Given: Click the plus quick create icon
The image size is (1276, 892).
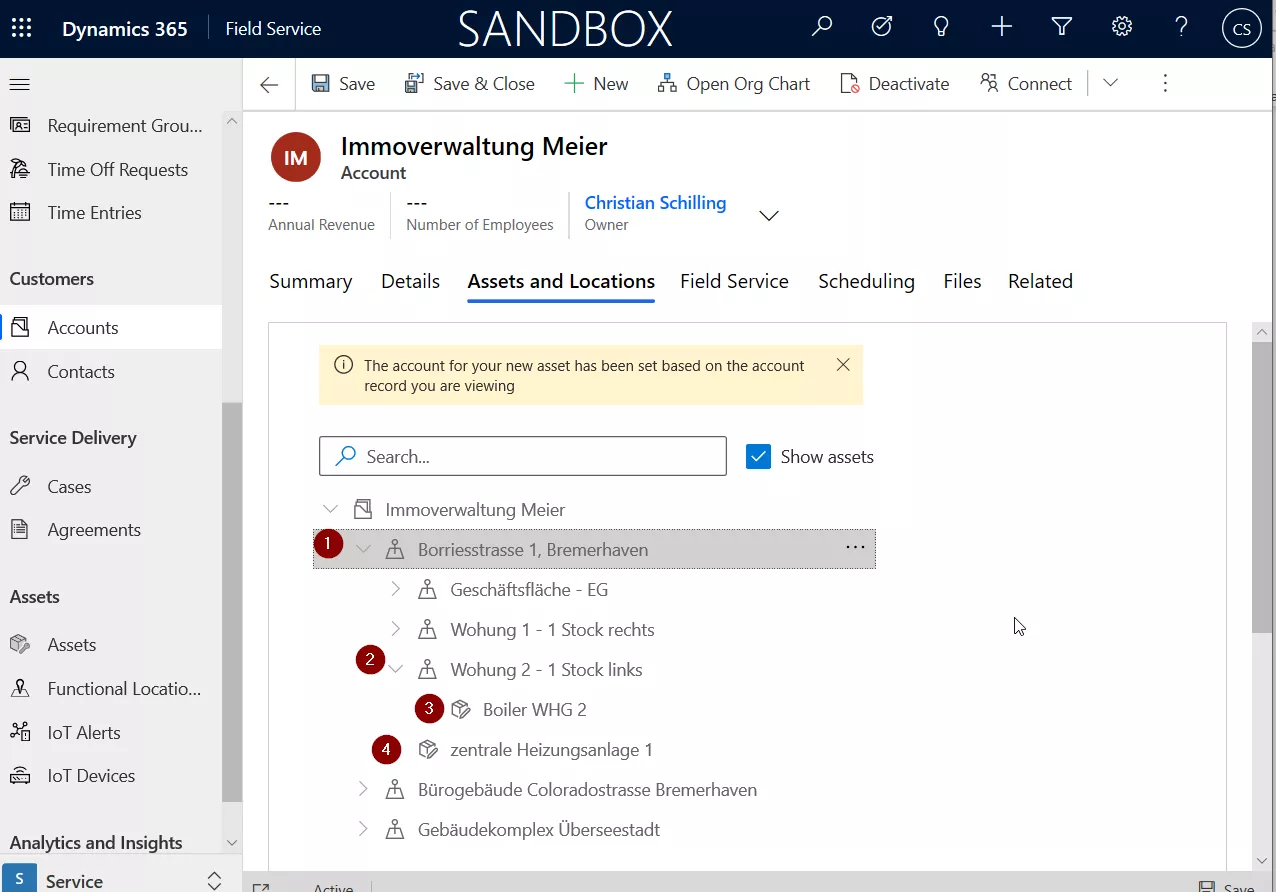Looking at the screenshot, I should [1001, 28].
